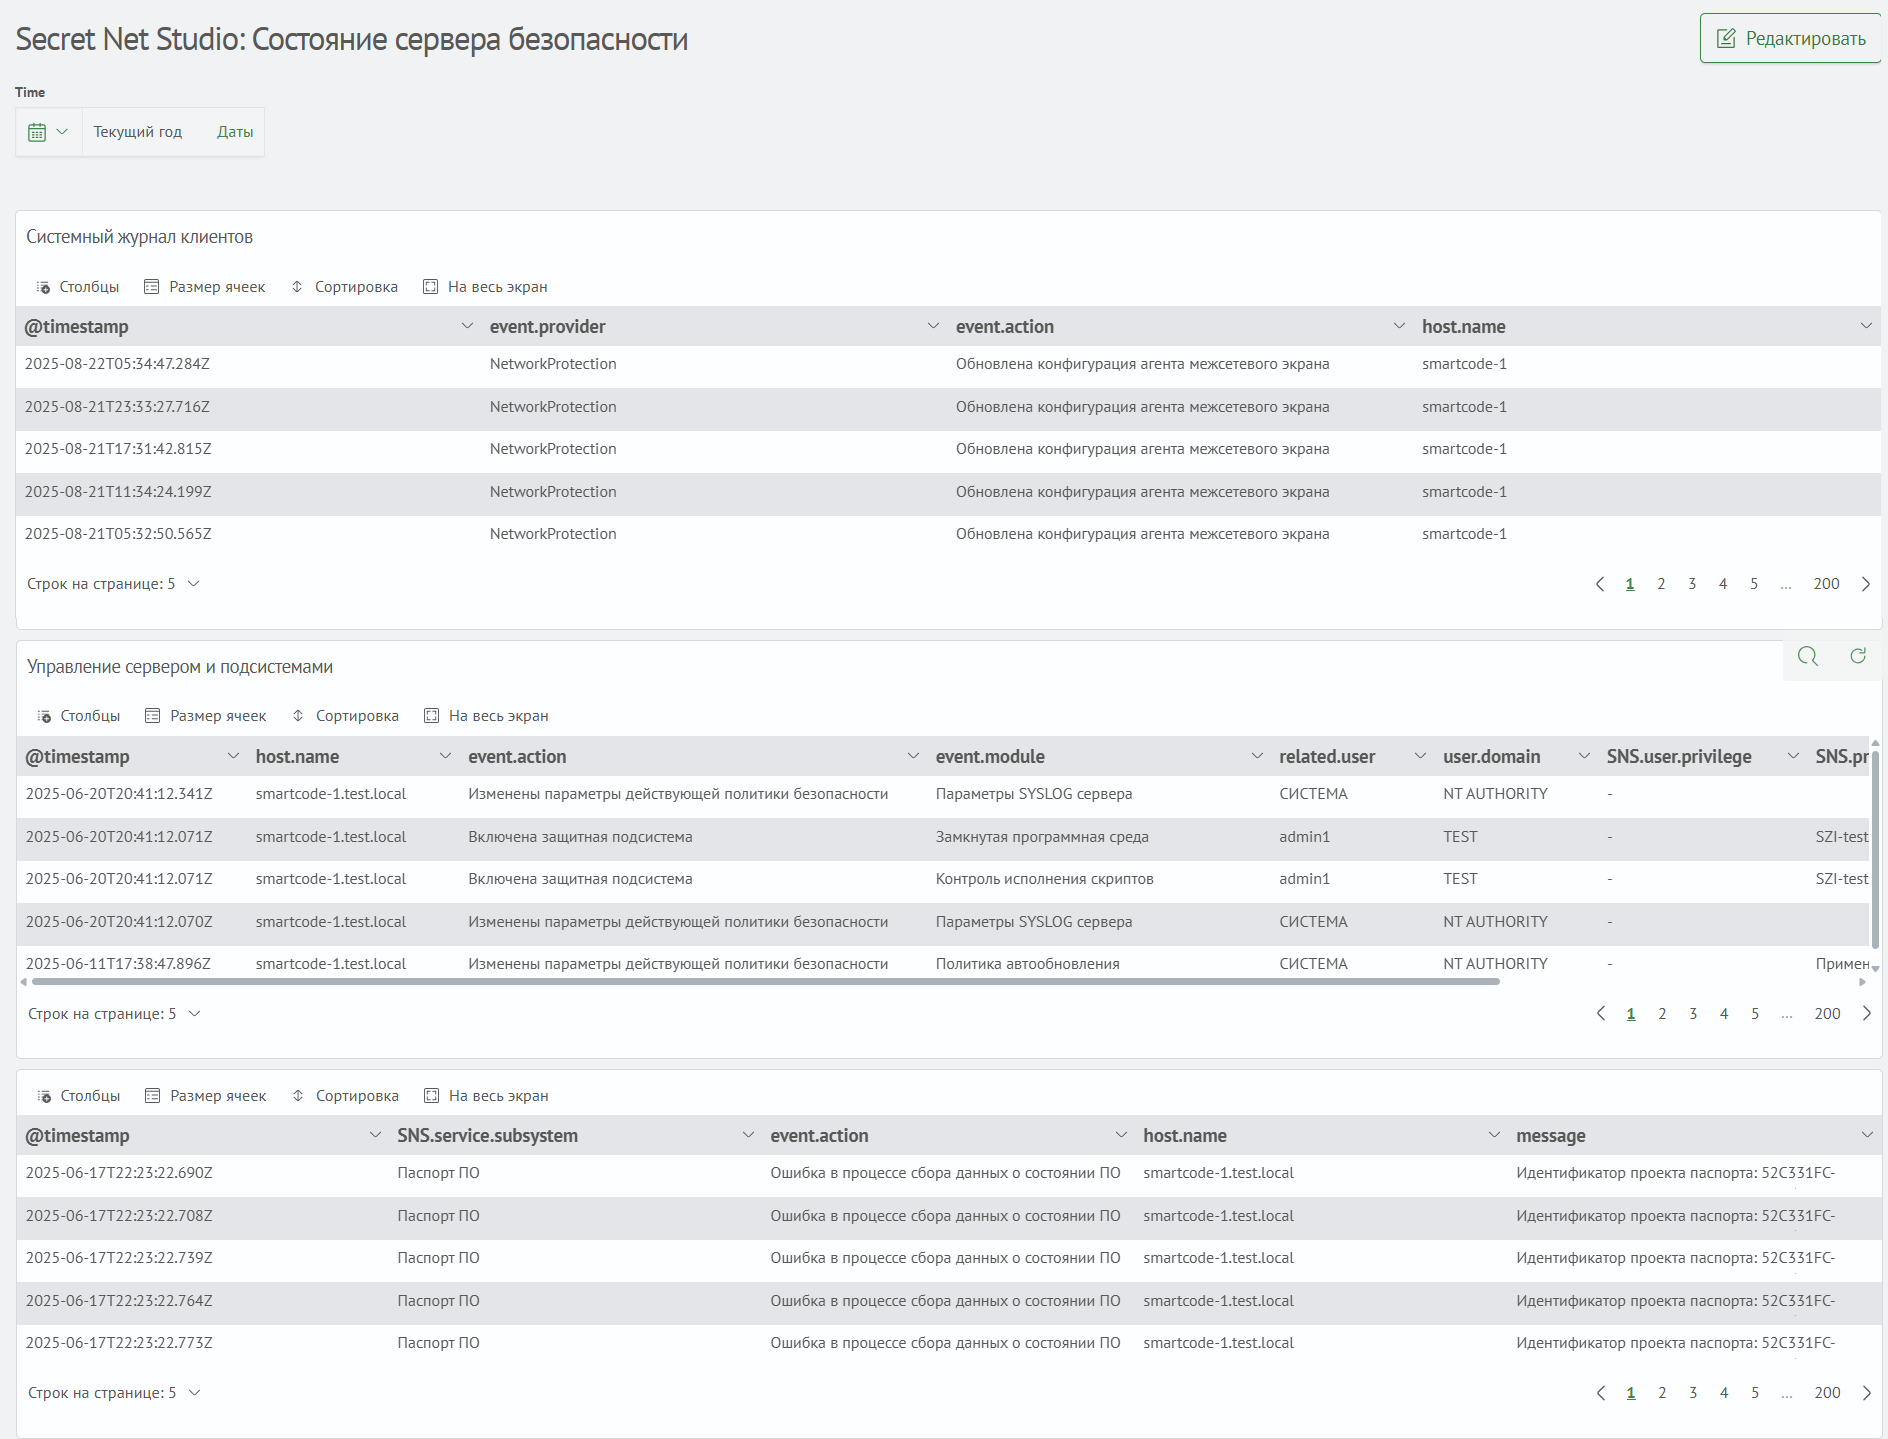This screenshot has width=1888, height=1439.
Task: Jump to page 200 in first table
Action: pyautogui.click(x=1826, y=584)
